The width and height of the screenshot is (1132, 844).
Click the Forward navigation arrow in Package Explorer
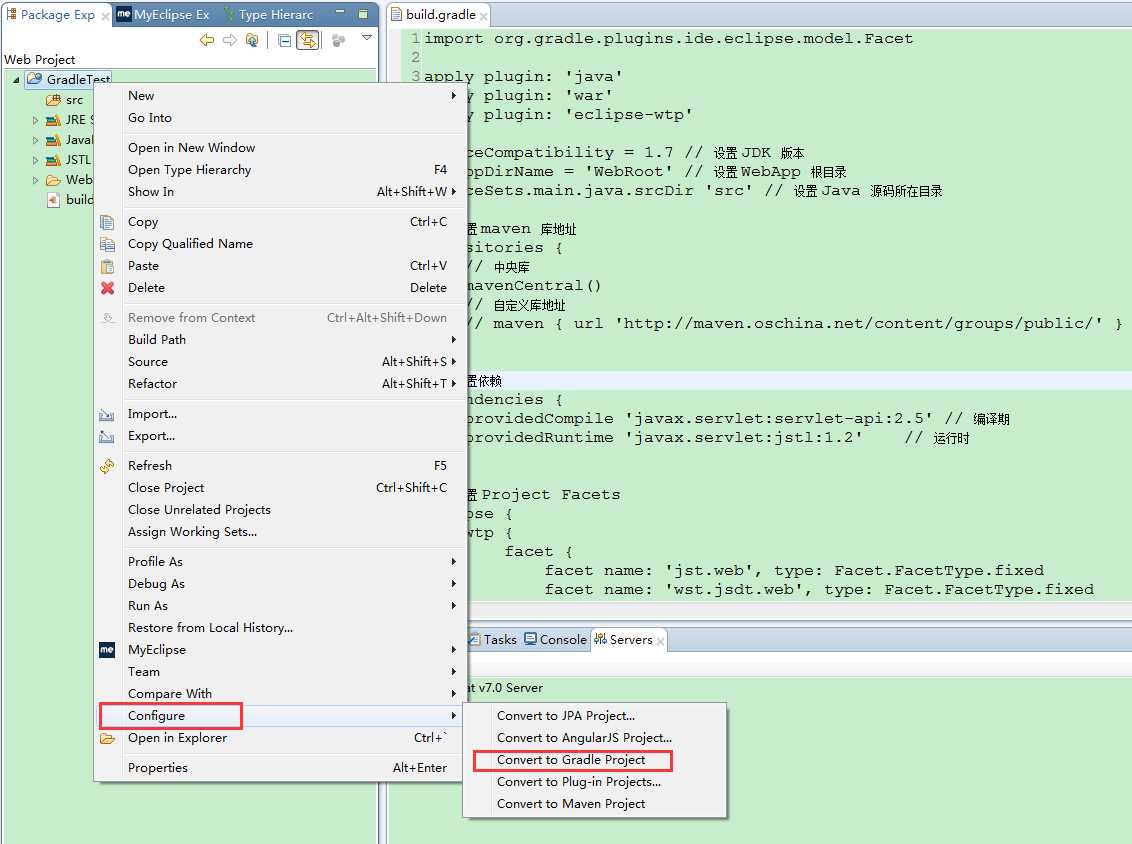pyautogui.click(x=230, y=40)
